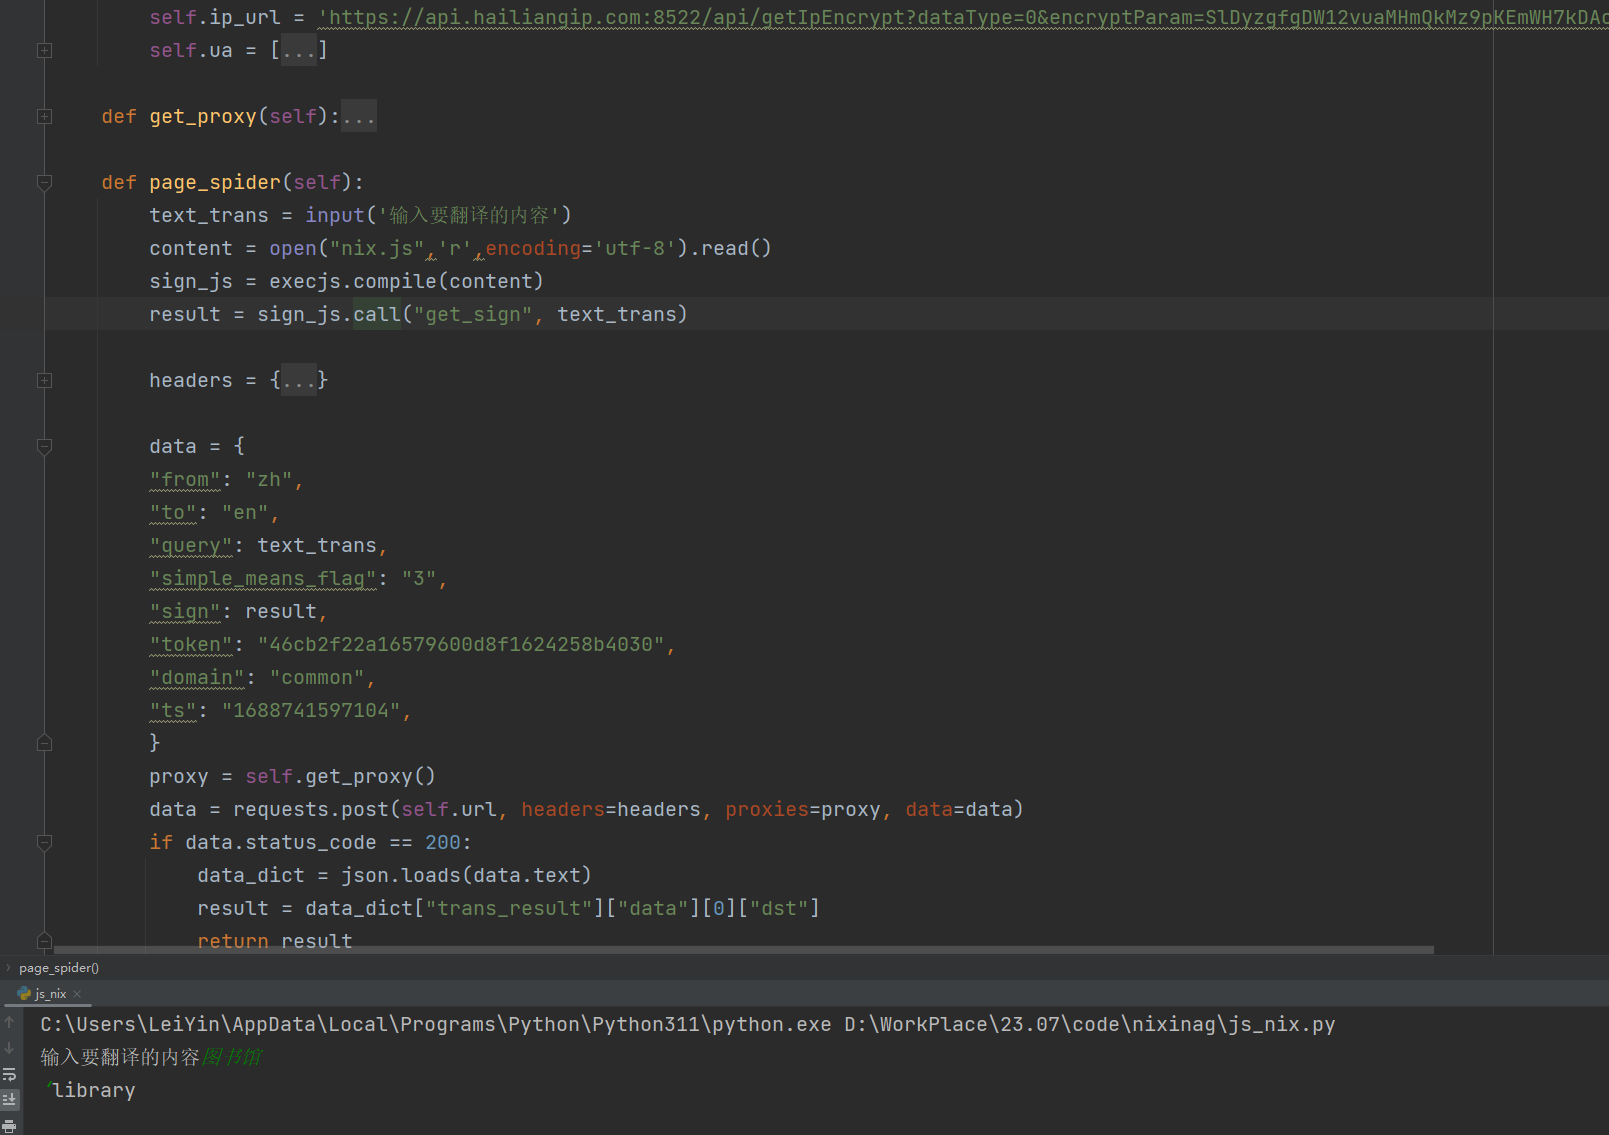Click page_spider() in the breadcrumb bar
Image resolution: width=1609 pixels, height=1135 pixels.
click(59, 968)
